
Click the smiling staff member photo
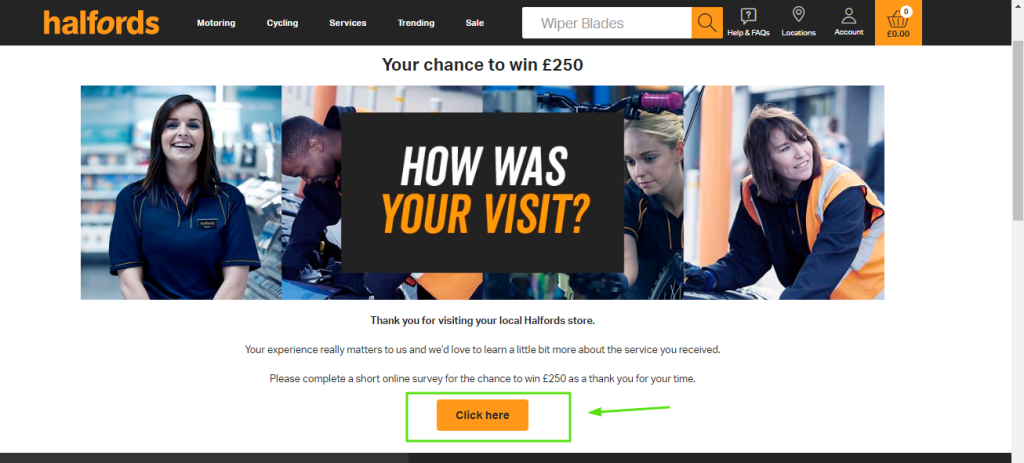[x=182, y=193]
